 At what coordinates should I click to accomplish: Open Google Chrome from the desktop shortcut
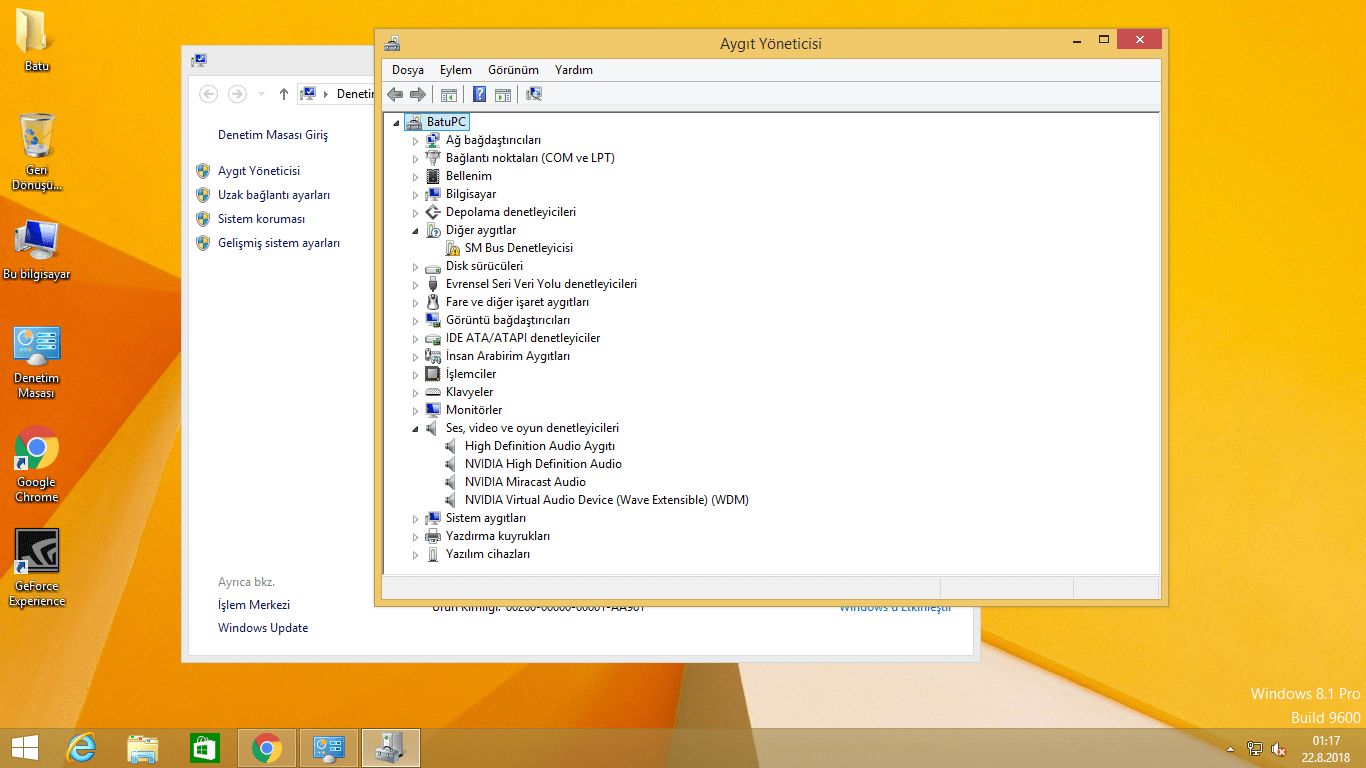pyautogui.click(x=37, y=450)
